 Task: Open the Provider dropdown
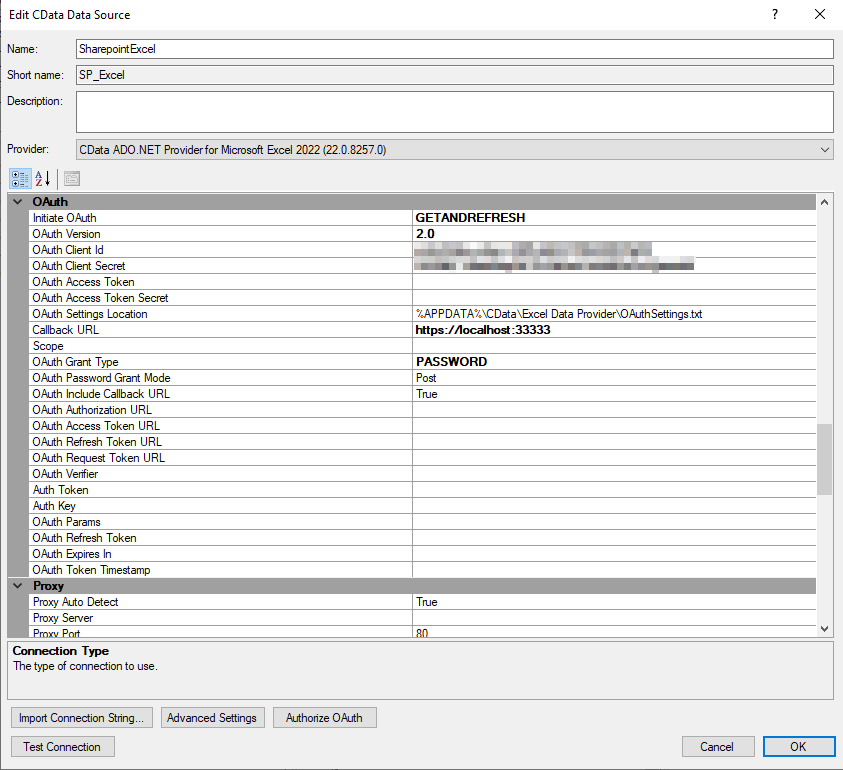pos(455,149)
